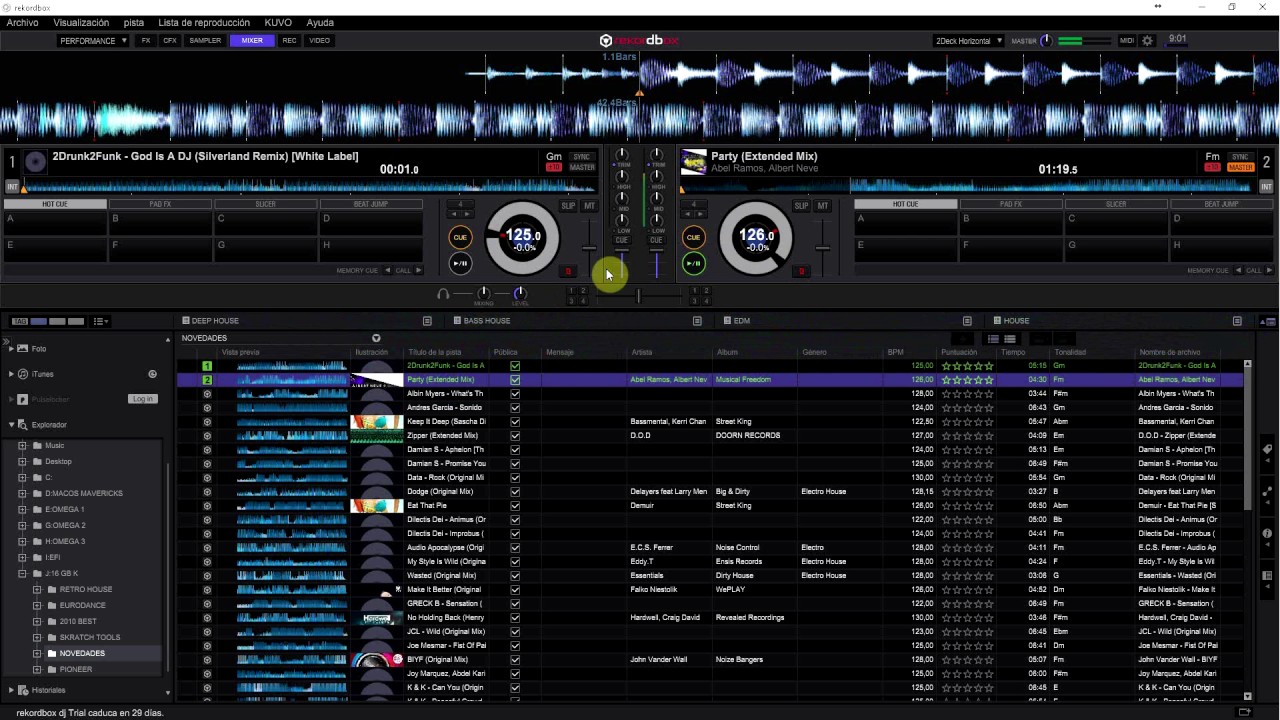Open settings gear icon at top right

point(1147,41)
